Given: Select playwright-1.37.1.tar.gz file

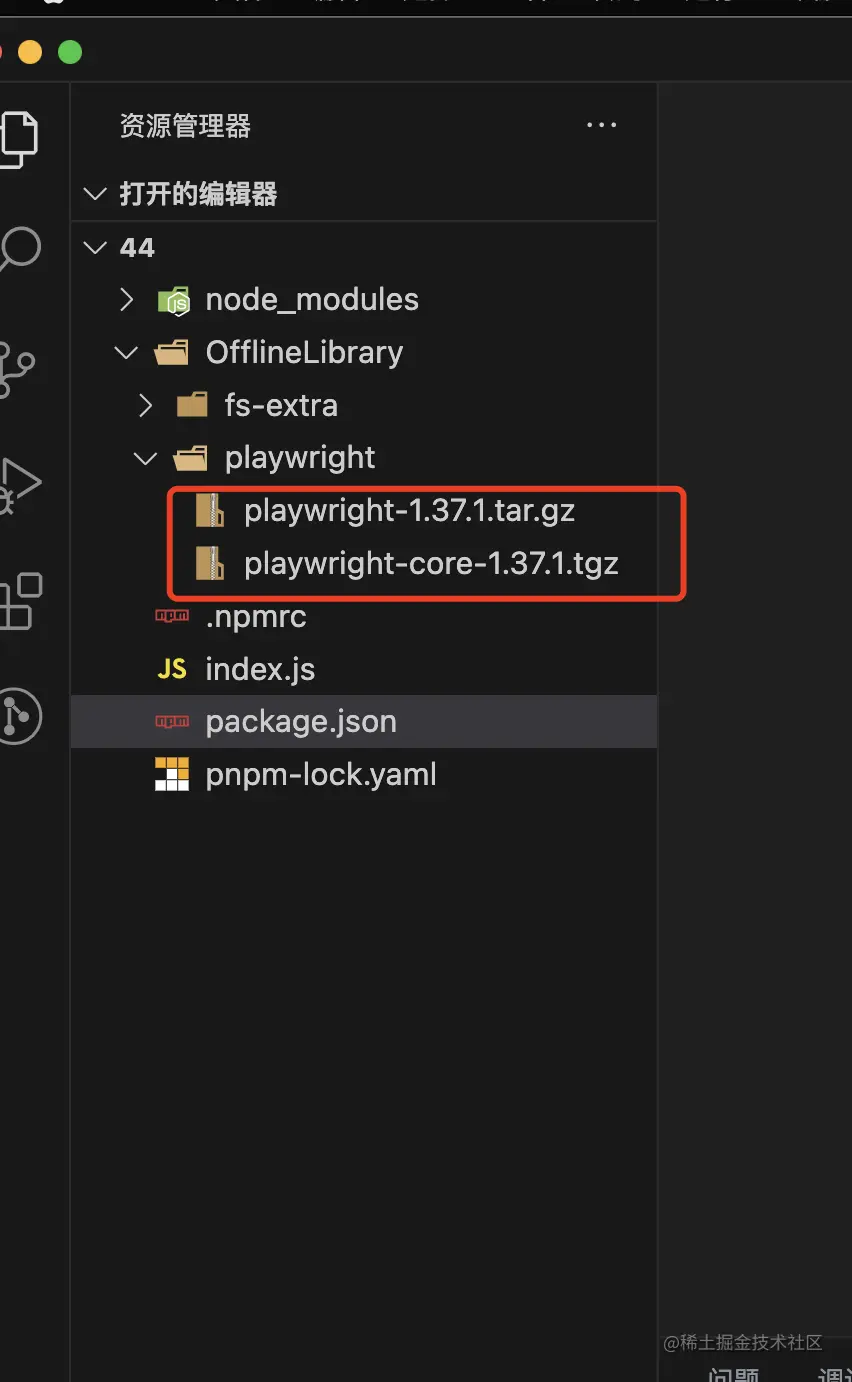Looking at the screenshot, I should pyautogui.click(x=409, y=511).
